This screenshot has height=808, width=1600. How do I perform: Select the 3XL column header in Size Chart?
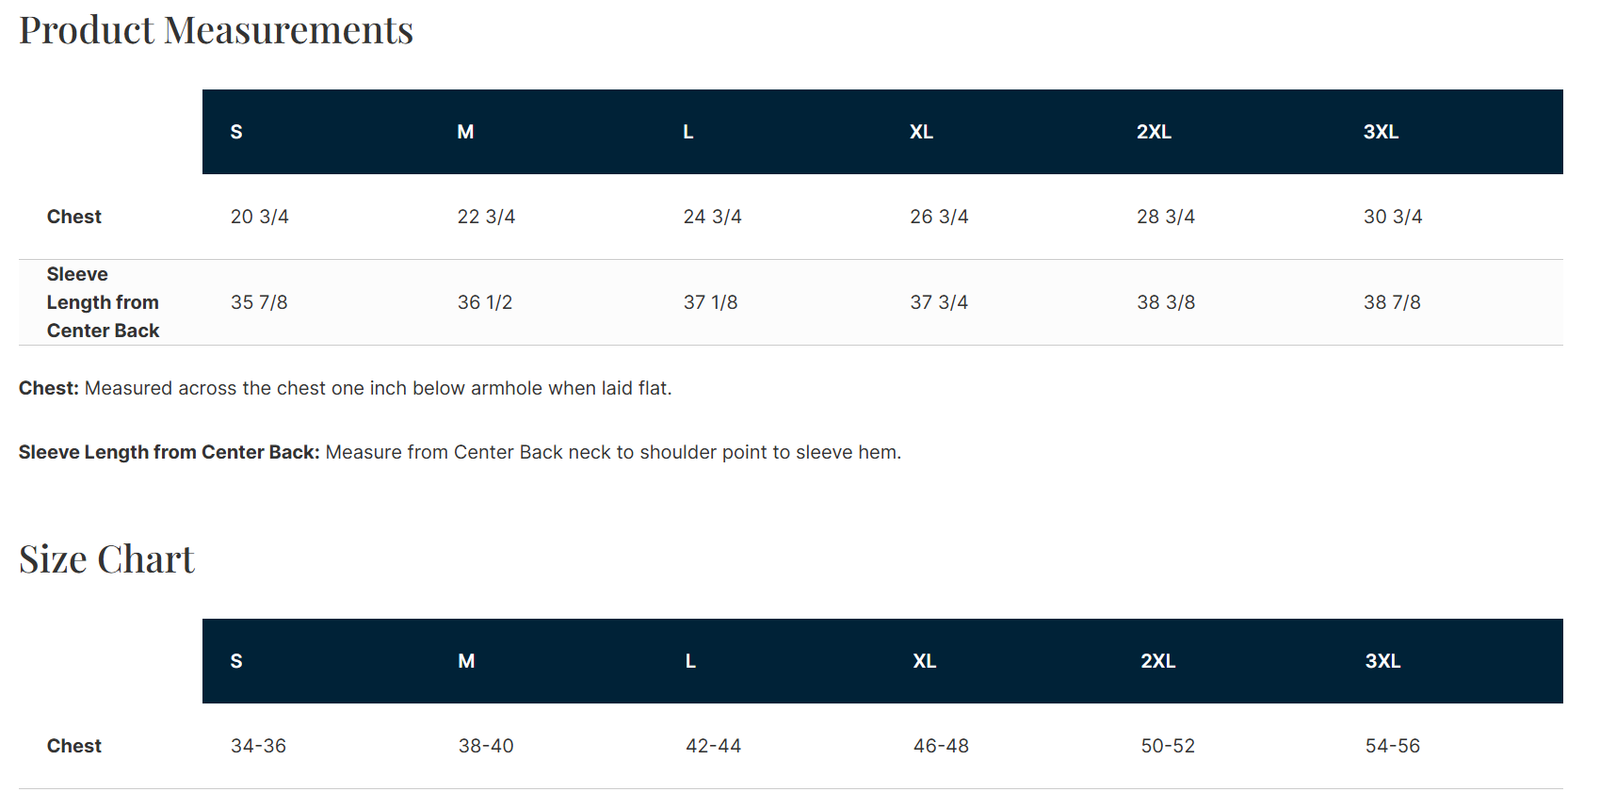click(x=1382, y=661)
